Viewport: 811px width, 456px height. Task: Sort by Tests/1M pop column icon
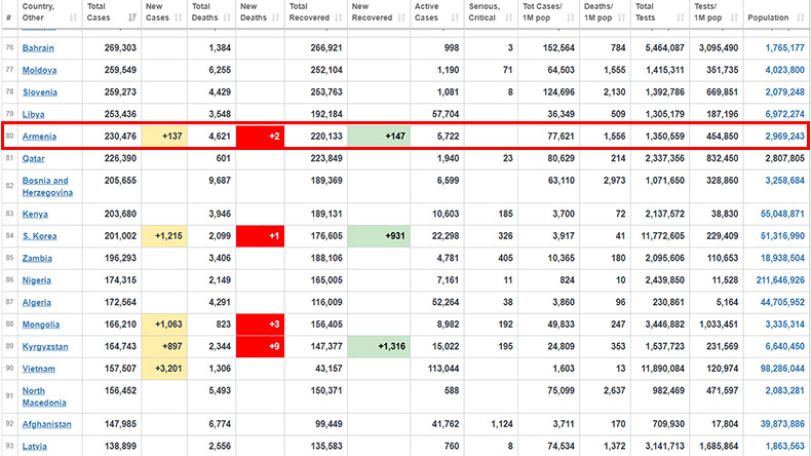(x=734, y=18)
